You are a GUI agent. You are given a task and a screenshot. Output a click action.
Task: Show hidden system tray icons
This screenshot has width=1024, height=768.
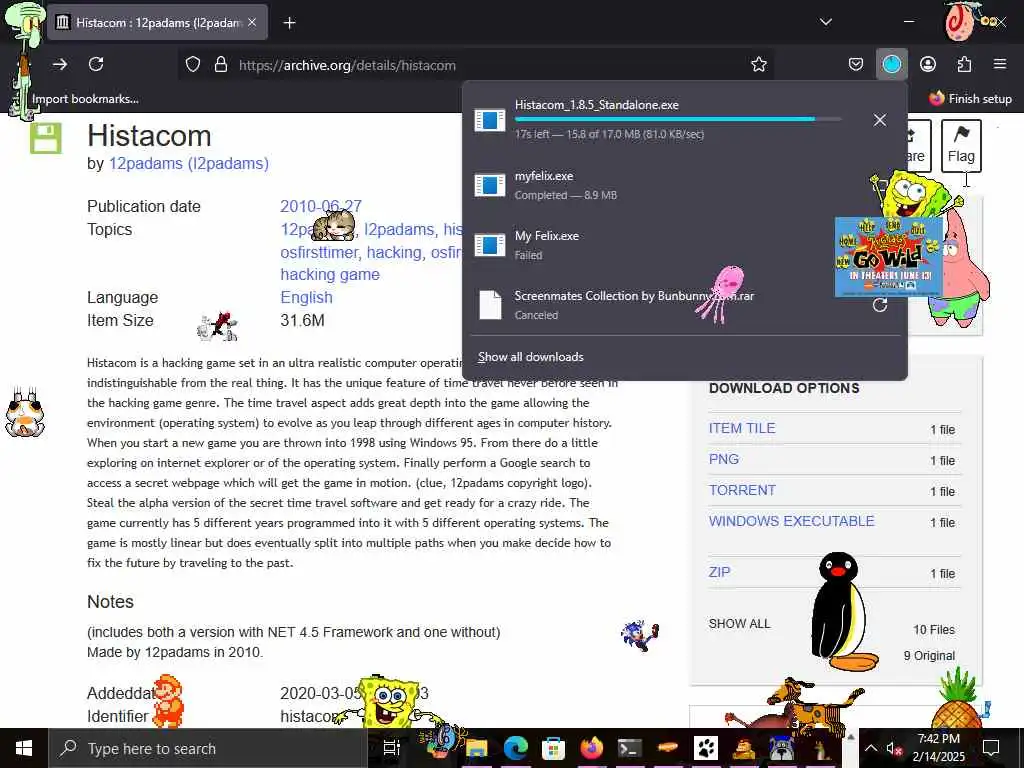click(871, 748)
